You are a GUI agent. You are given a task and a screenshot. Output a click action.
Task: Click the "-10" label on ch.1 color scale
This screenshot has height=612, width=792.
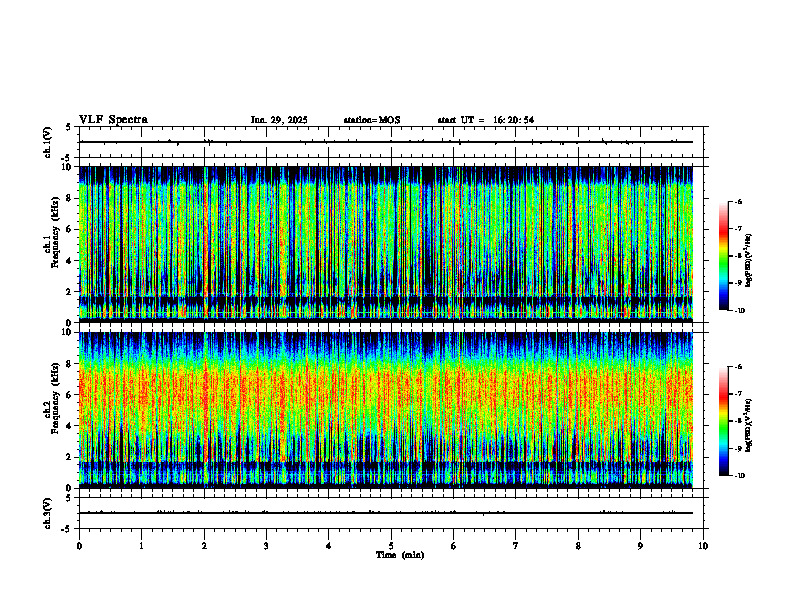point(739,311)
